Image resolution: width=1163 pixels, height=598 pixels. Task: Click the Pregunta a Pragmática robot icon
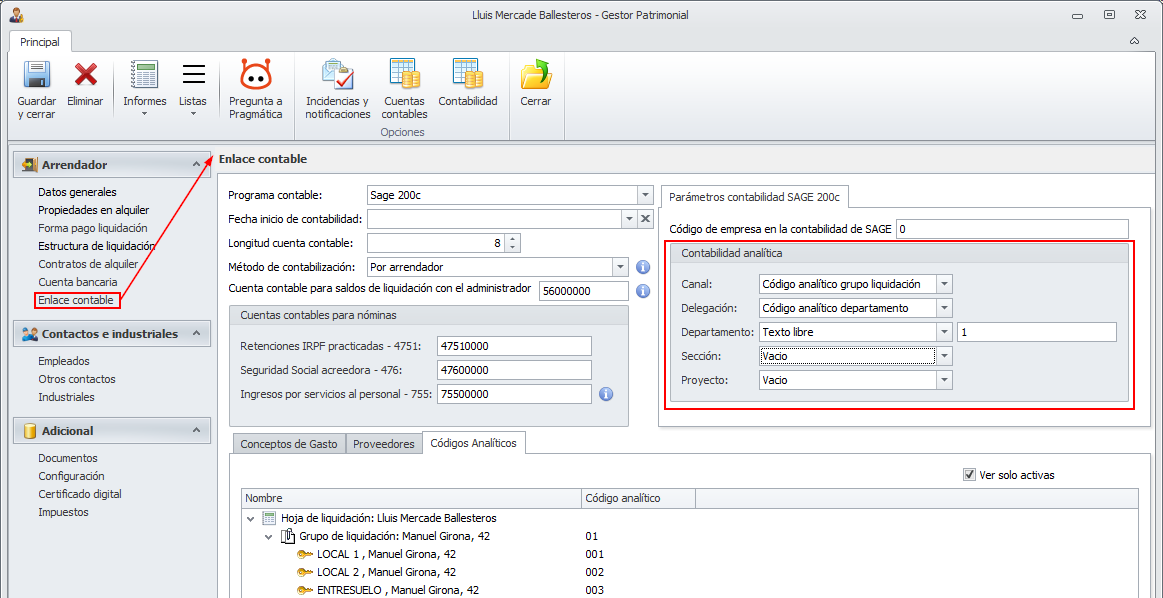[256, 76]
